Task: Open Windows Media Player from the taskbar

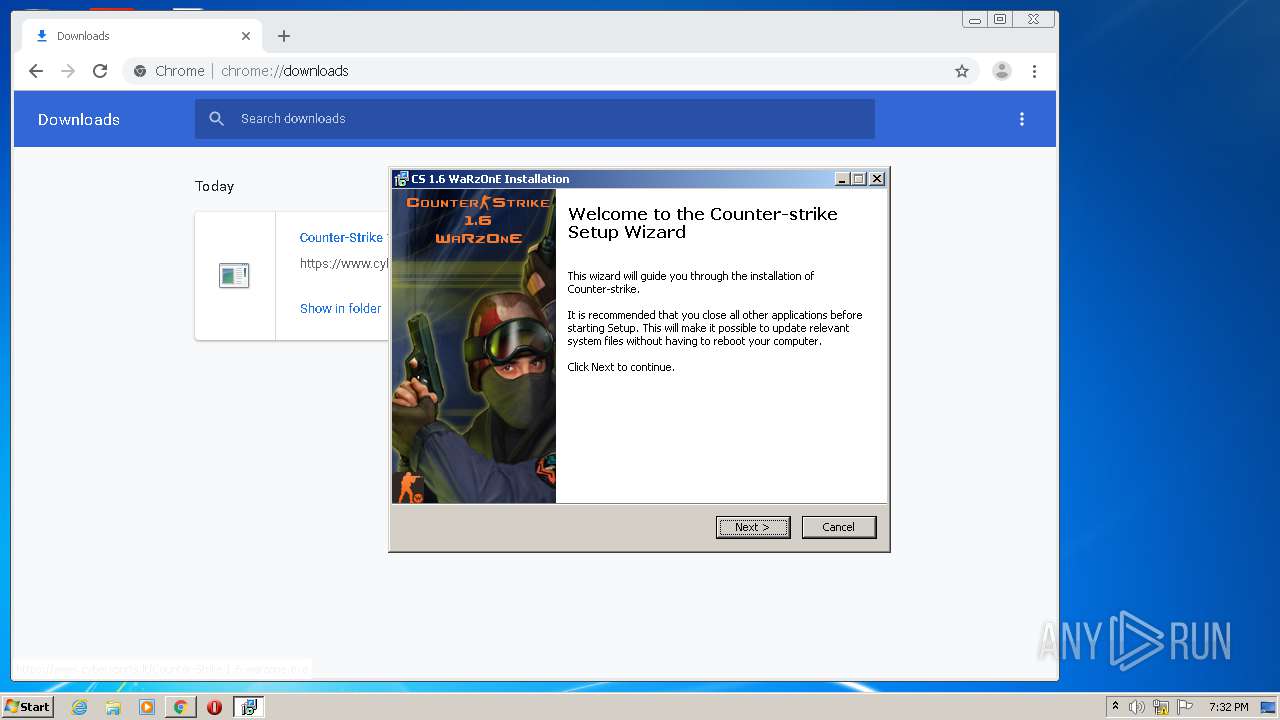Action: pyautogui.click(x=147, y=707)
